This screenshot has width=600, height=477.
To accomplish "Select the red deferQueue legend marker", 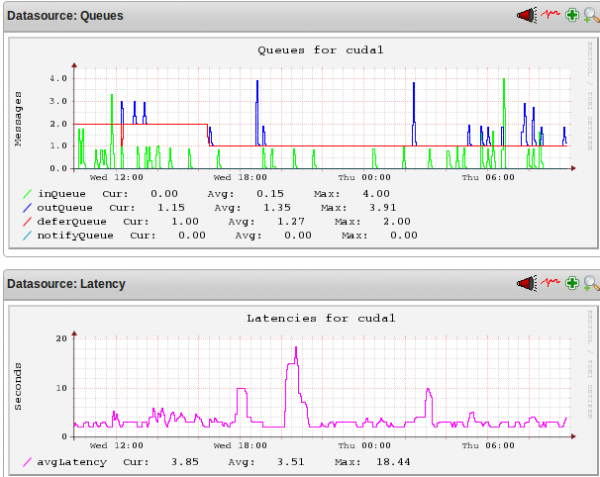I will pyautogui.click(x=26, y=221).
